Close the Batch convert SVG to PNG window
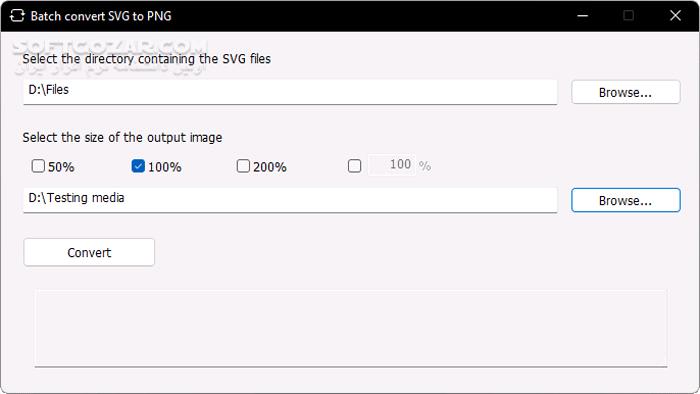The height and width of the screenshot is (394, 700). [675, 16]
